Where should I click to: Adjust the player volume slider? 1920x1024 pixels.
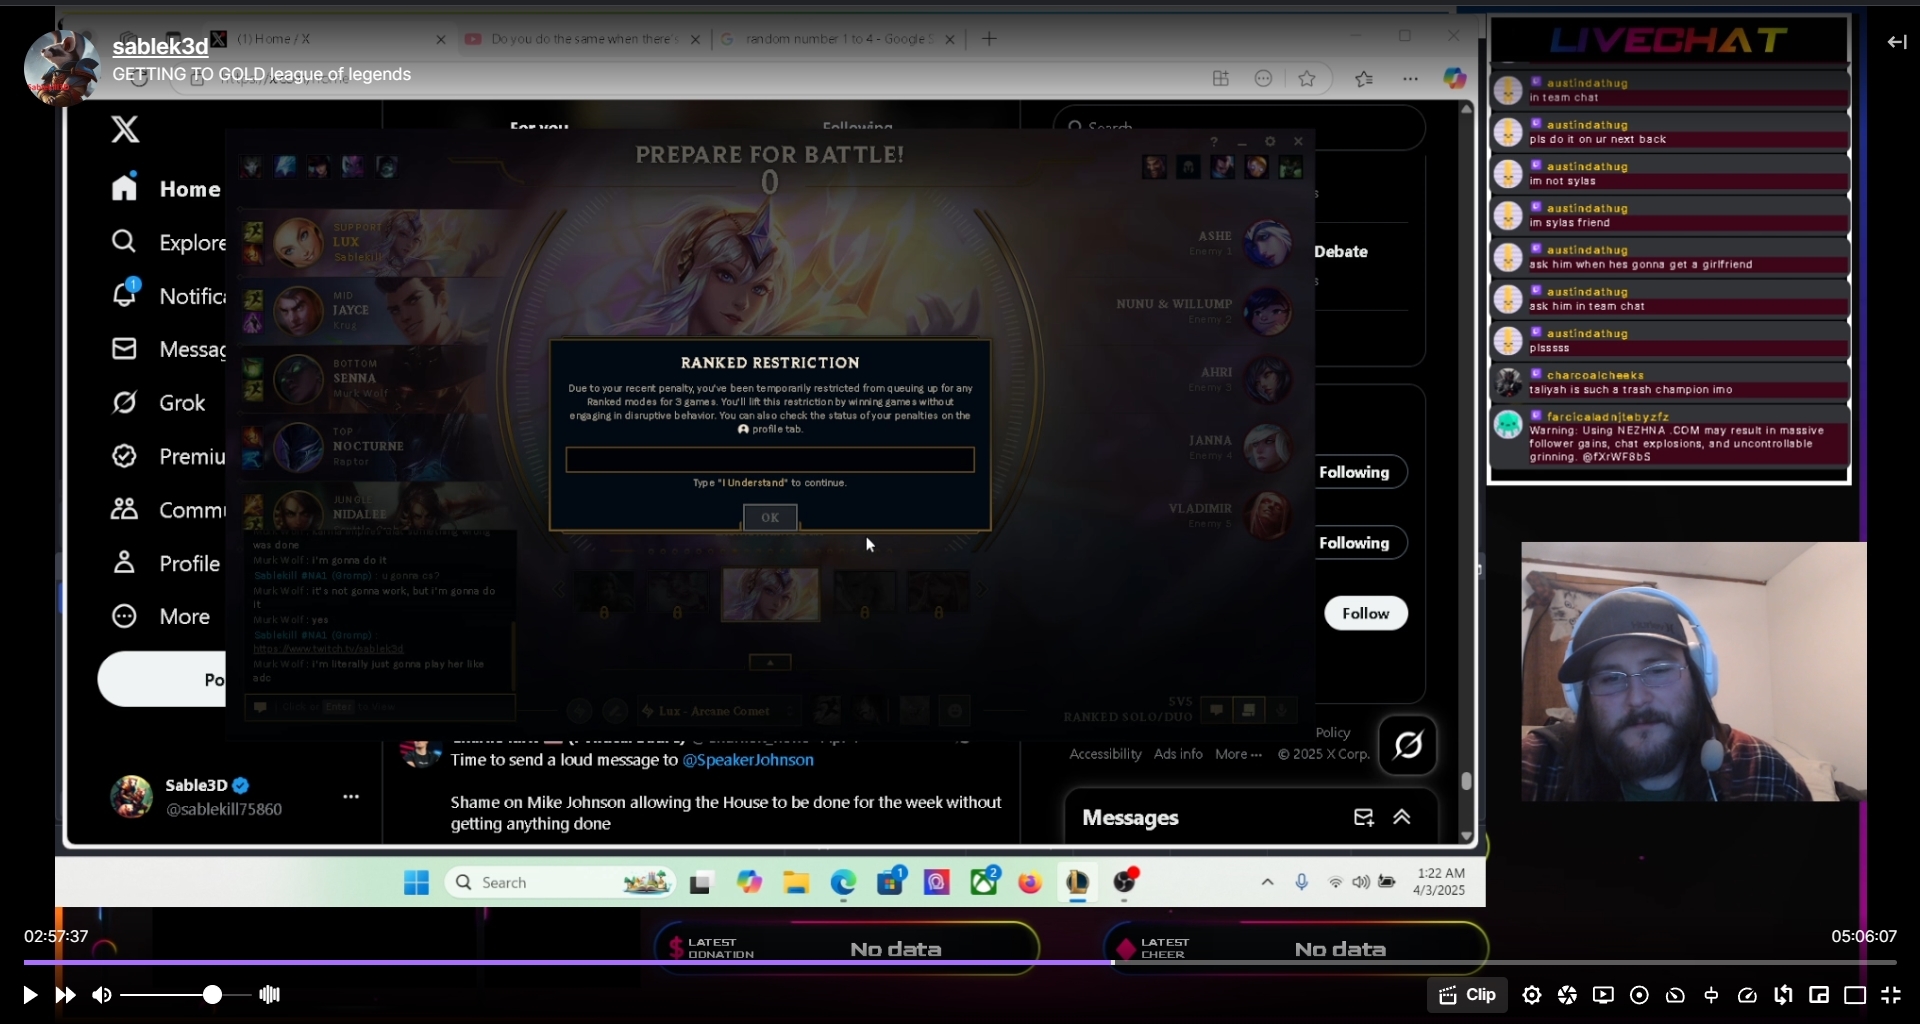click(185, 995)
